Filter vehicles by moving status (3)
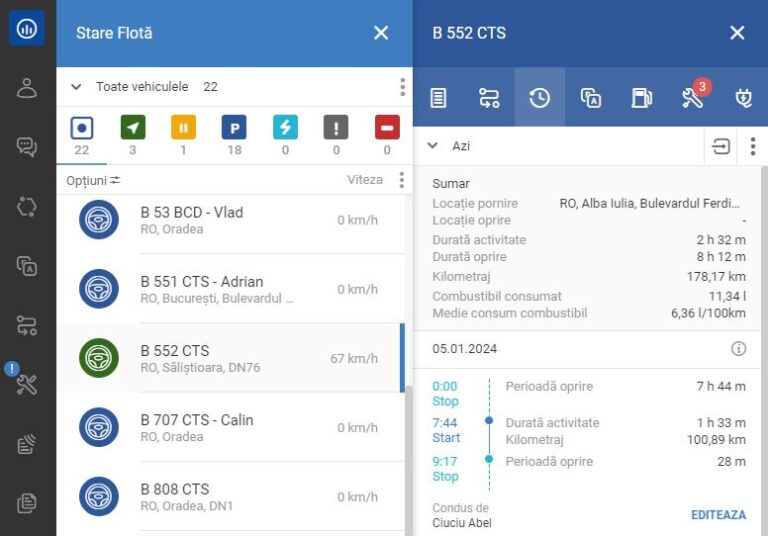Image resolution: width=768 pixels, height=536 pixels. click(x=132, y=128)
